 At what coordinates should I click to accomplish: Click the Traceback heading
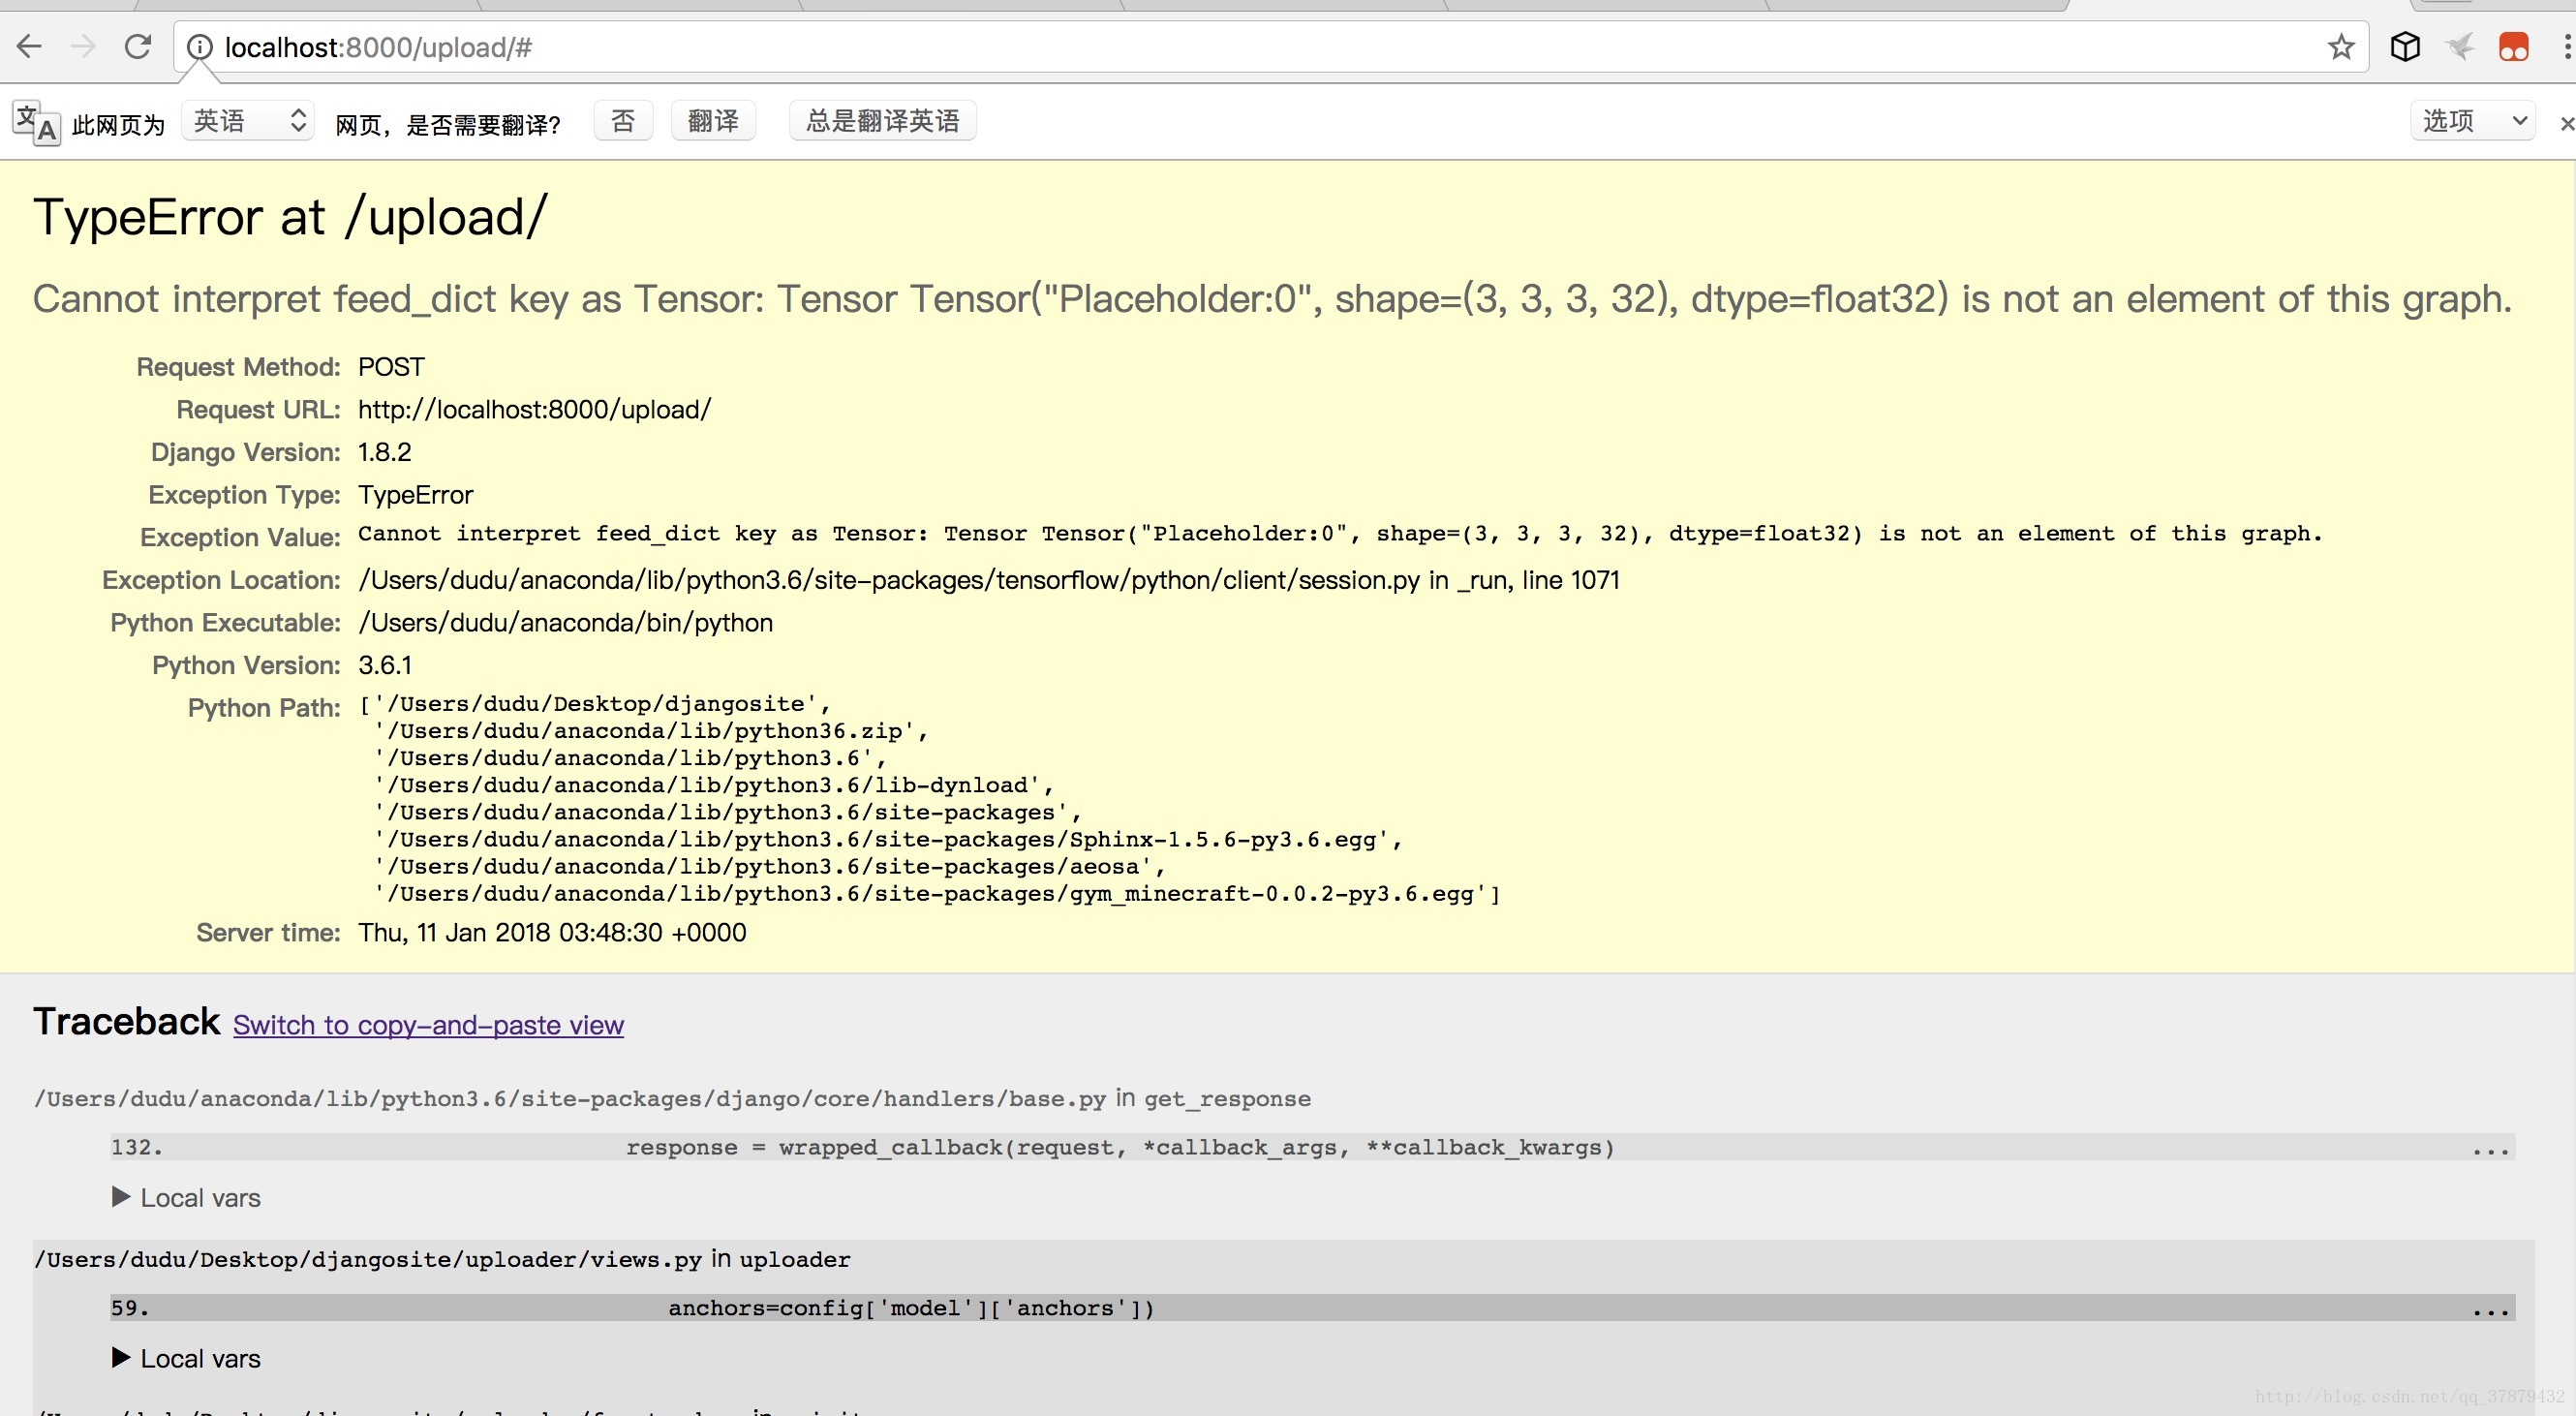126,1022
